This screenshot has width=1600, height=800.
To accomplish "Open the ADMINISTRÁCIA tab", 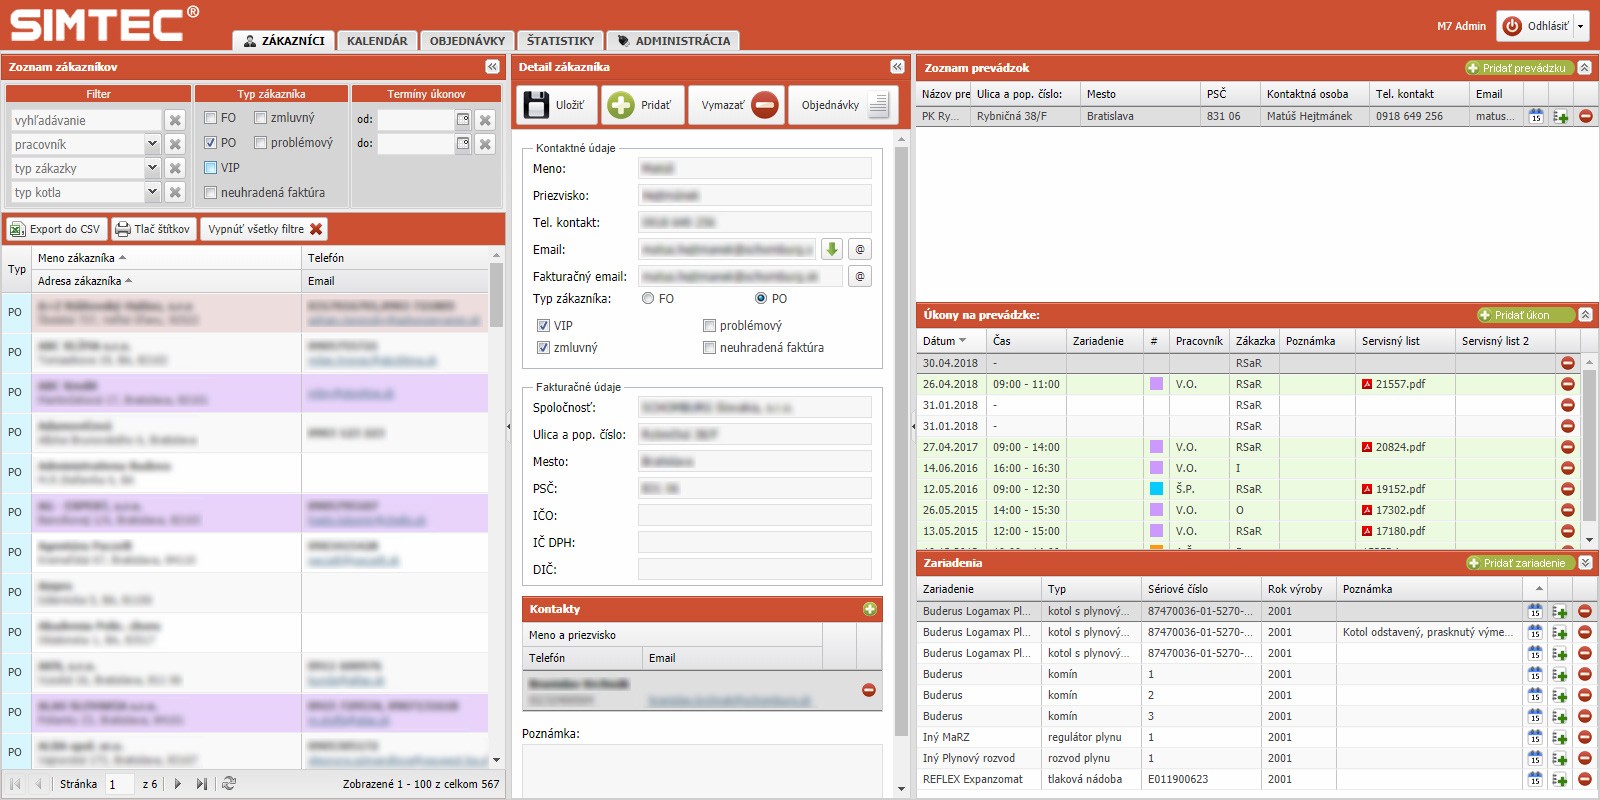I will pos(673,41).
